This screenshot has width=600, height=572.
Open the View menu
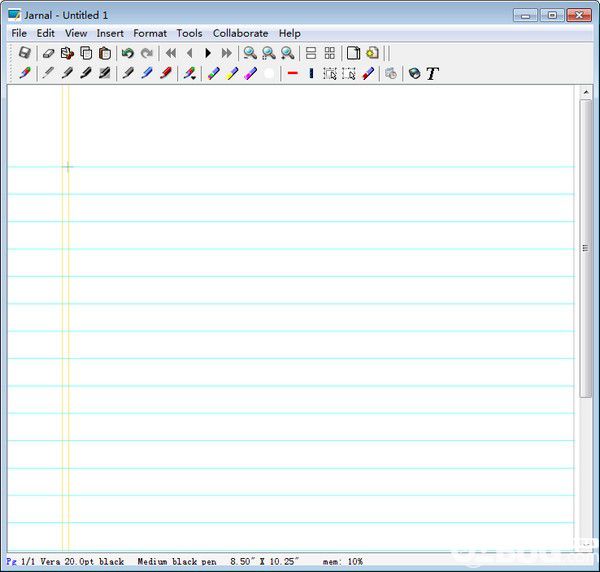tap(76, 33)
